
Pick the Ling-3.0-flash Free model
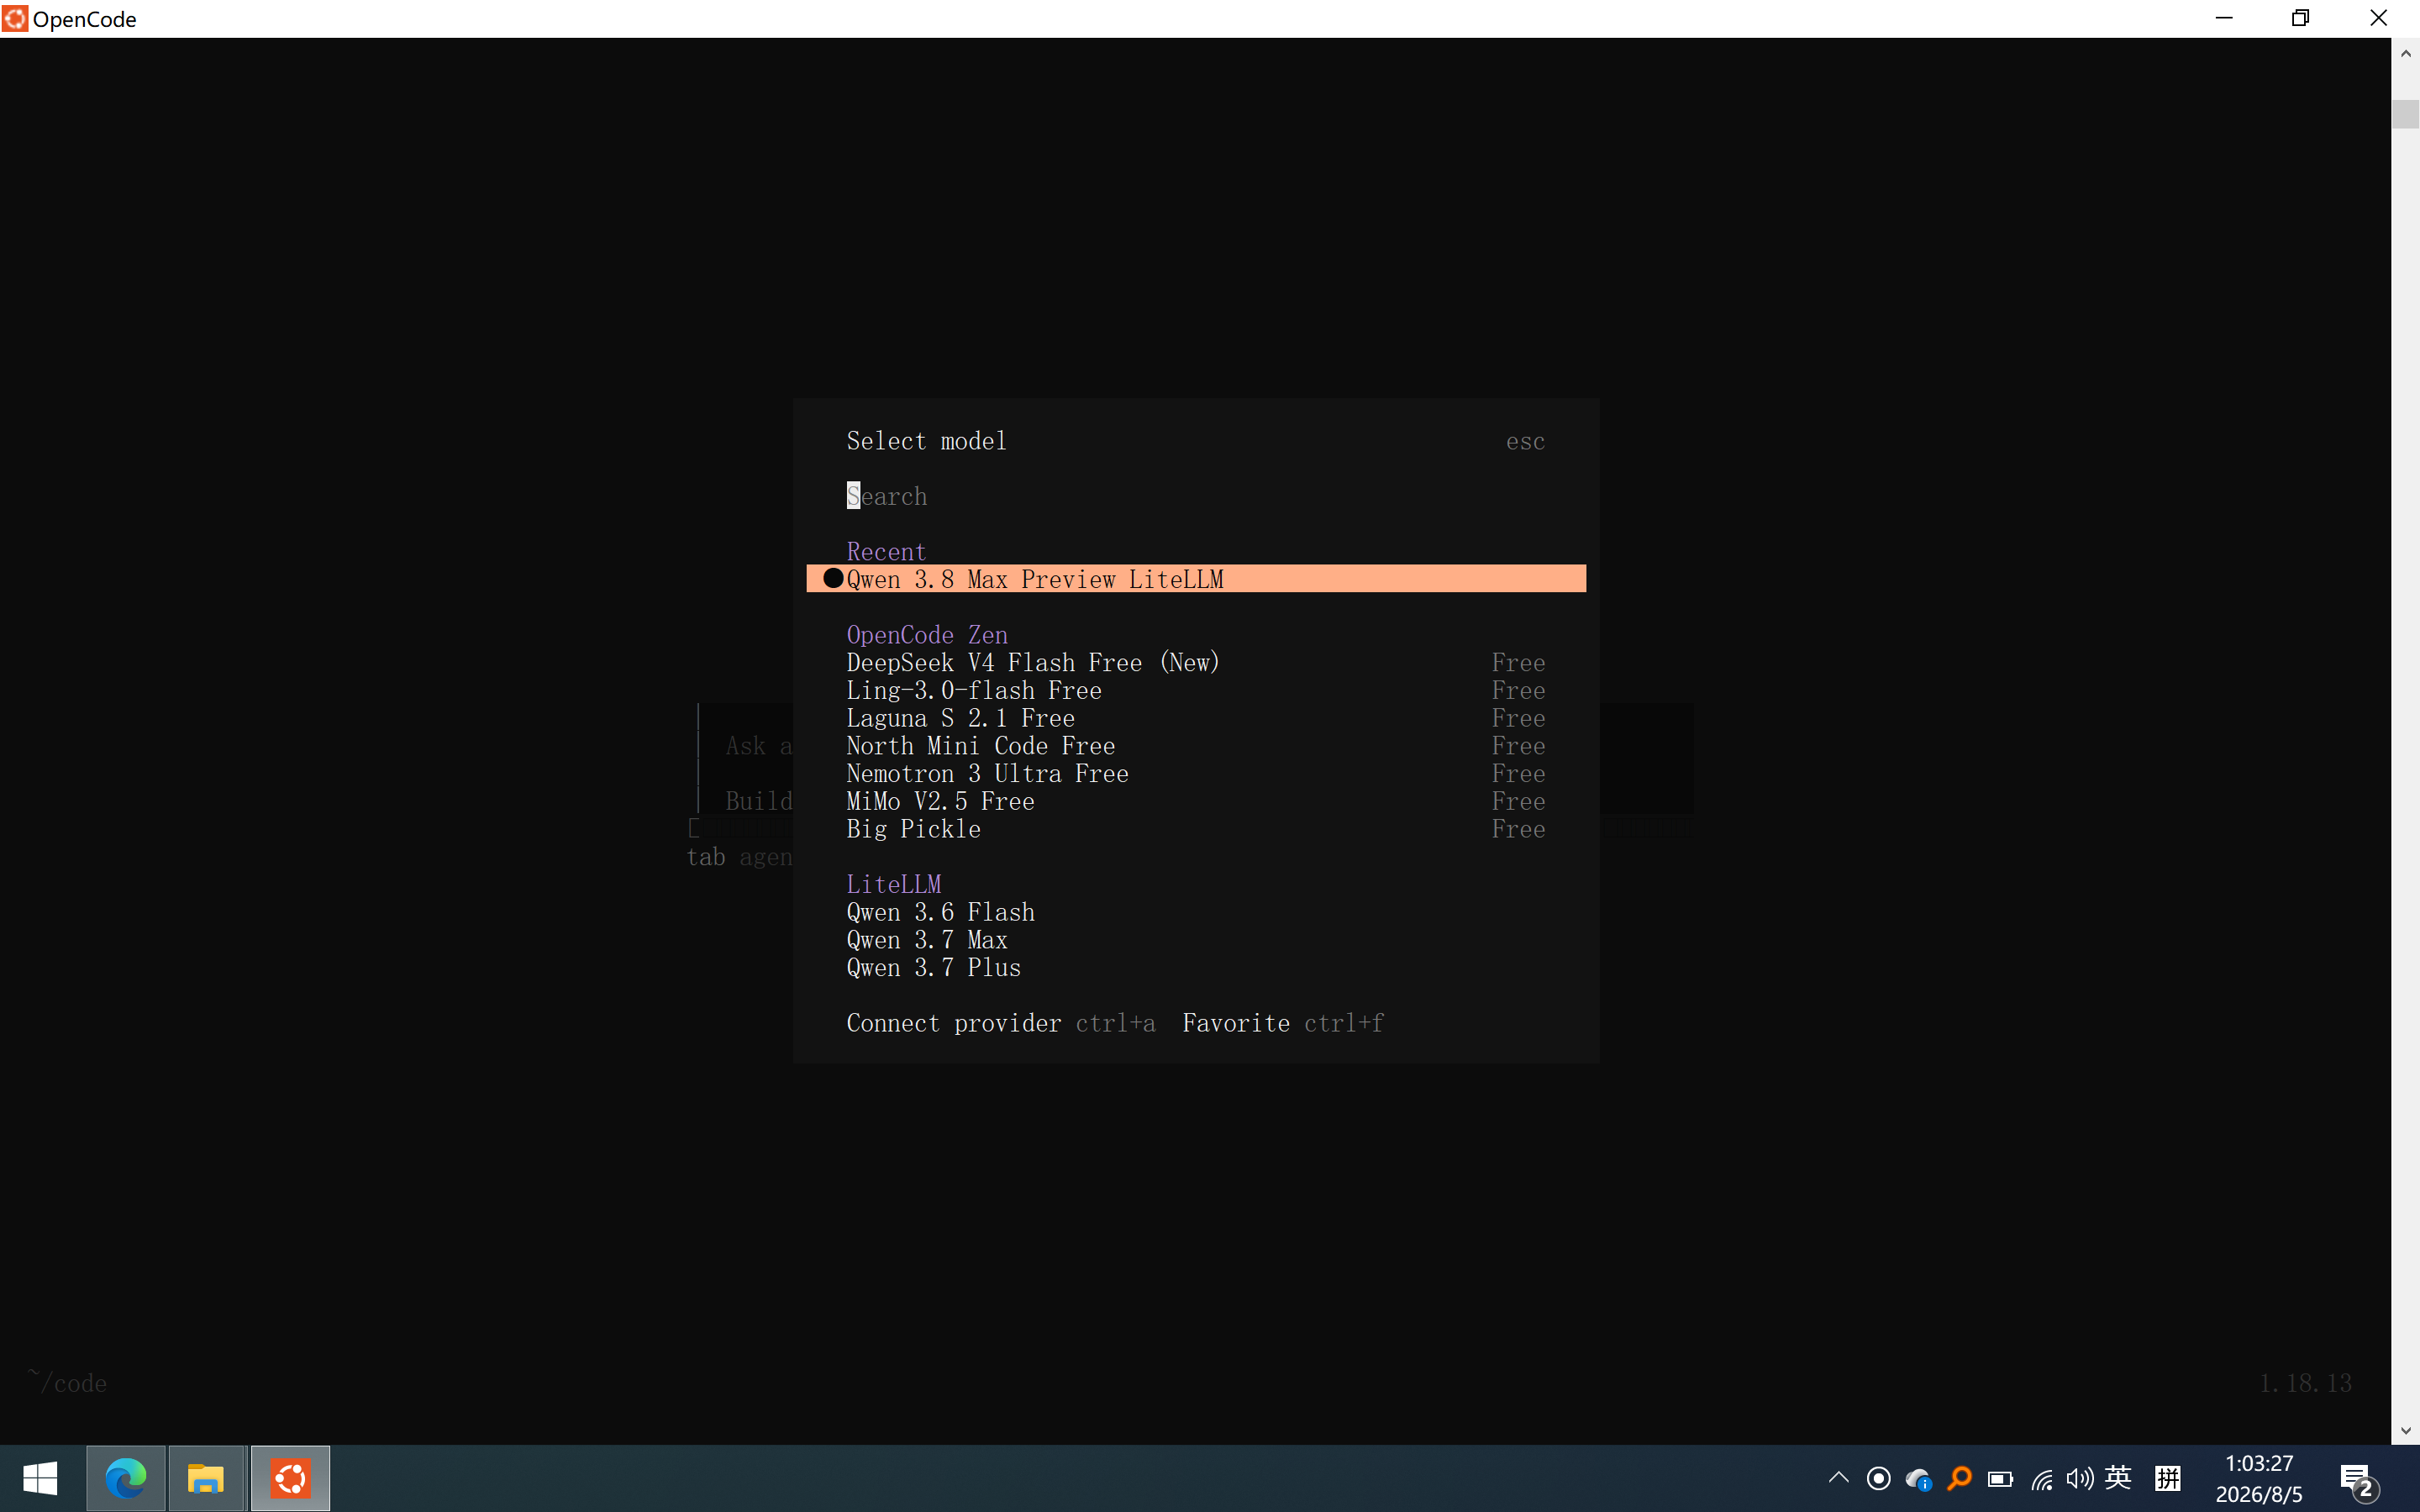click(1196, 690)
